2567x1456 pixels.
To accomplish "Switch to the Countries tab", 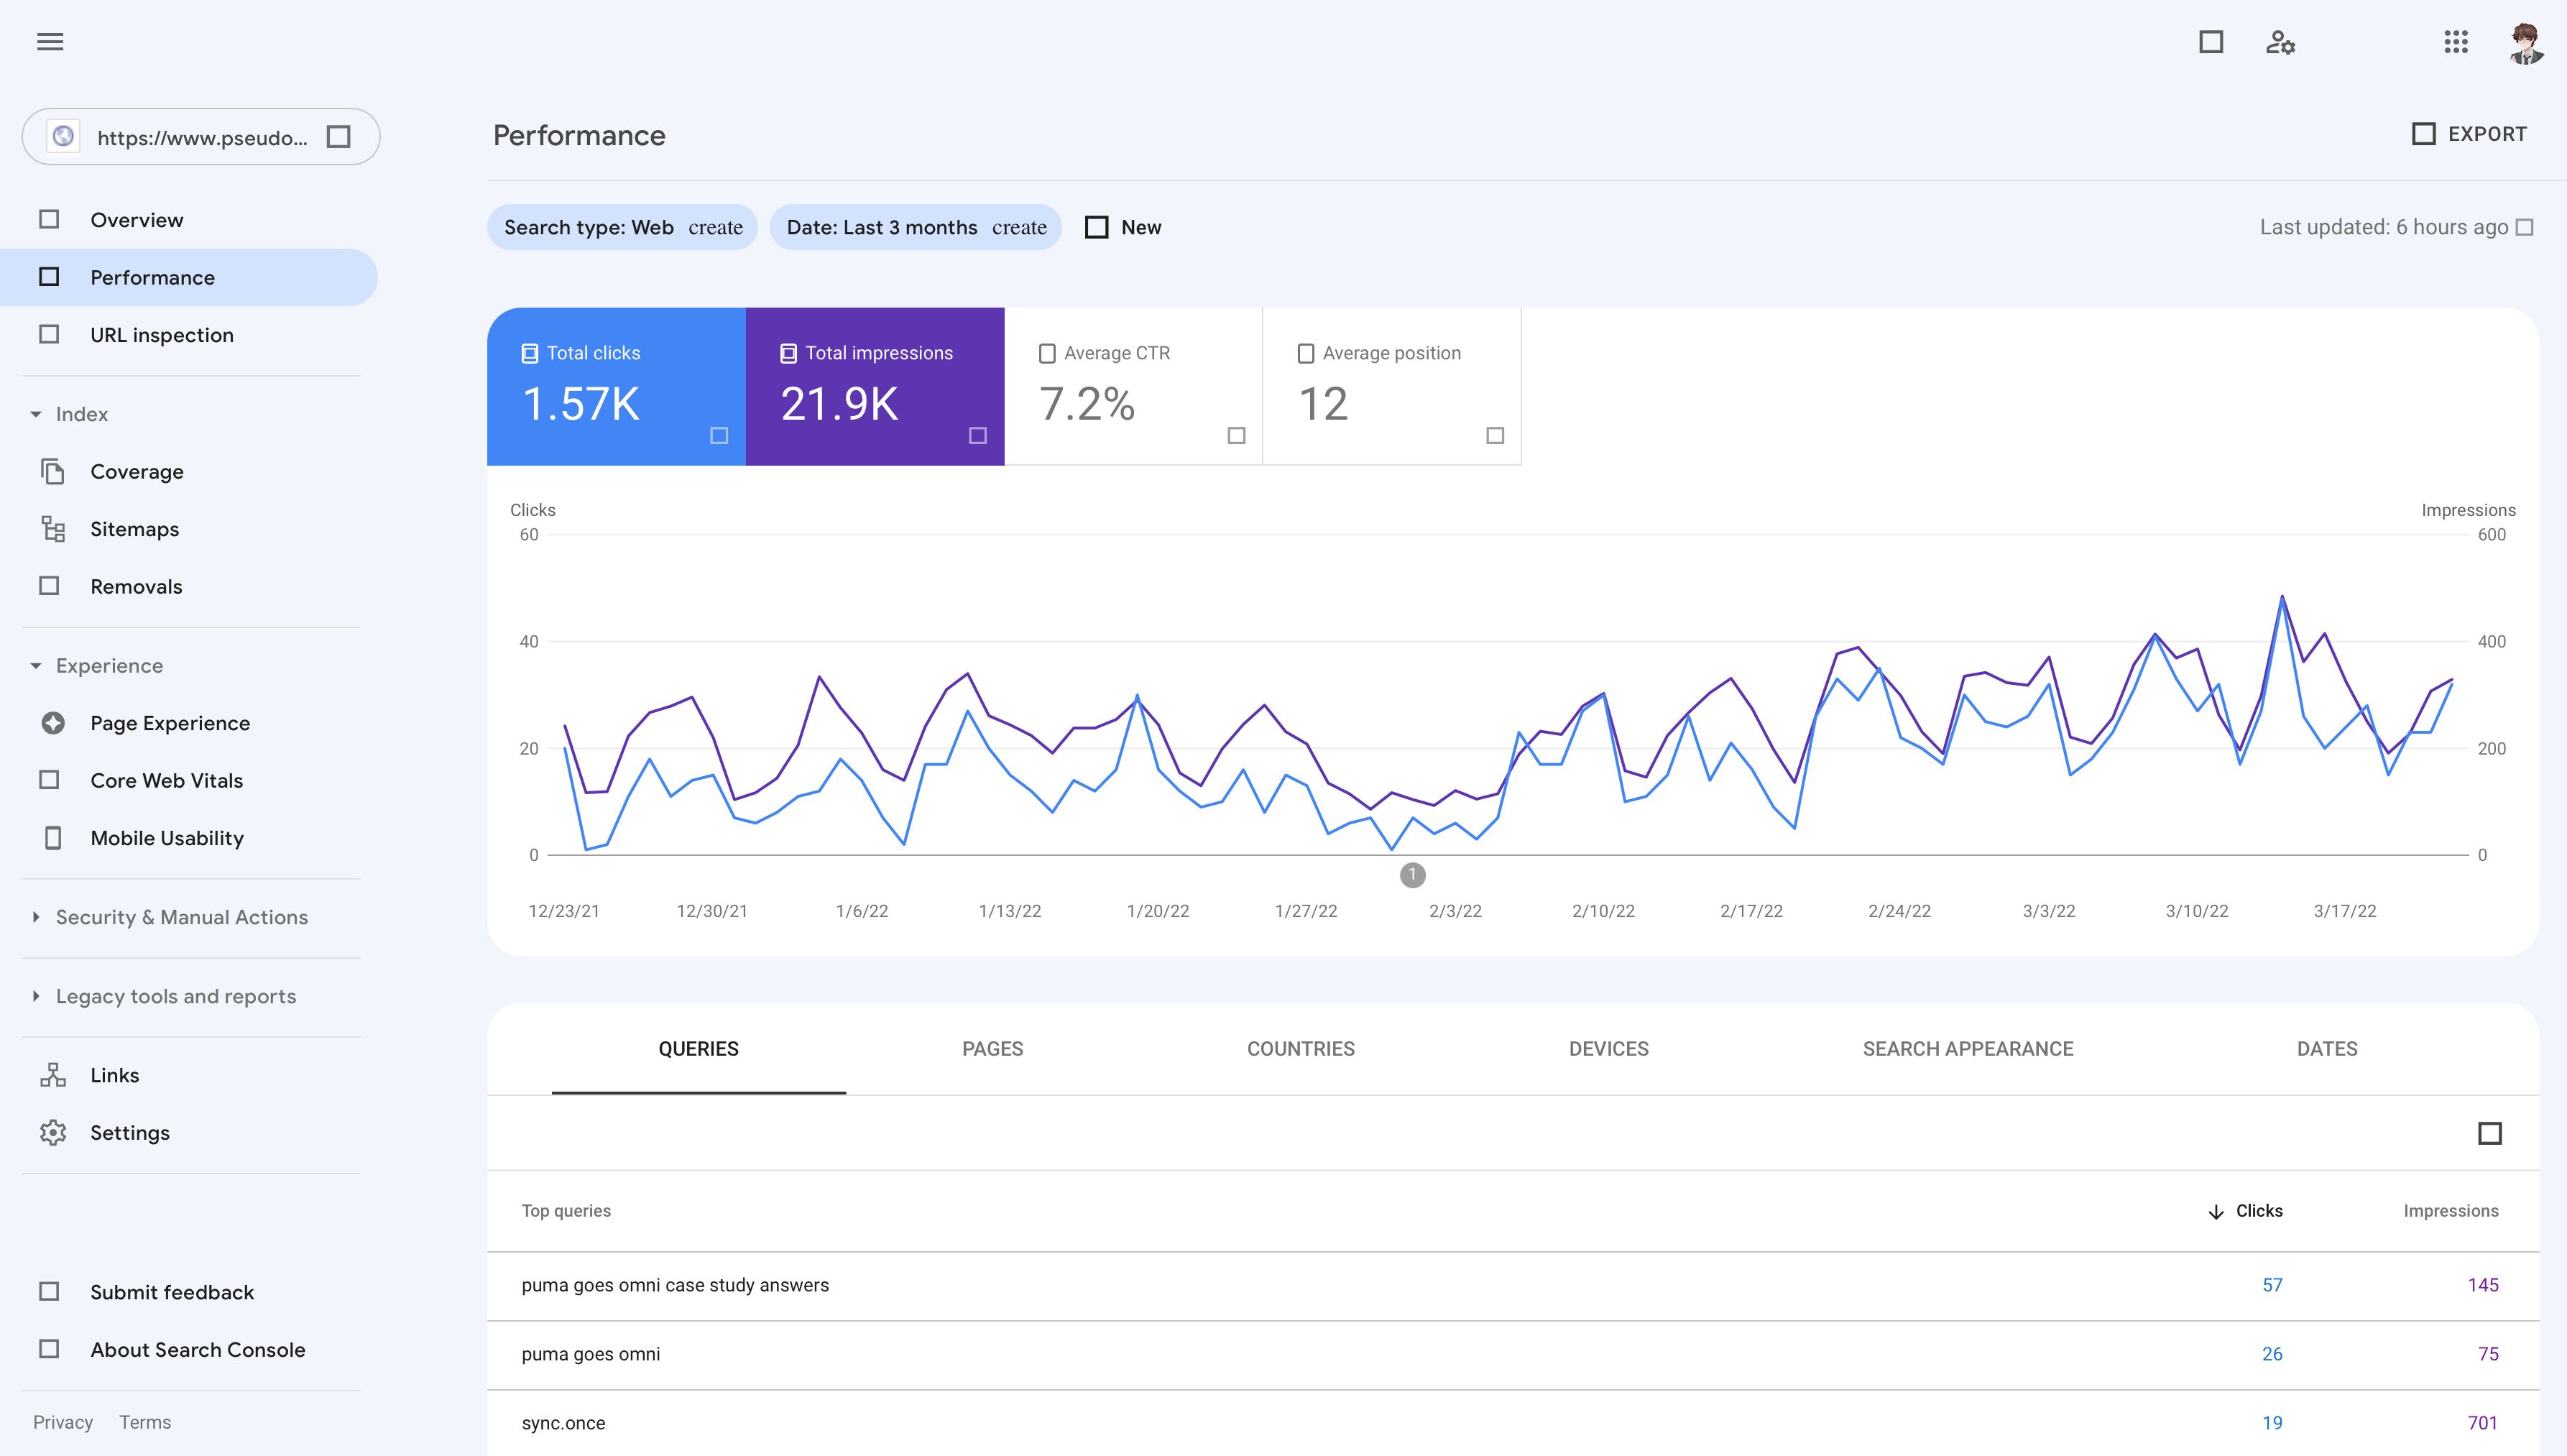I will tap(1300, 1049).
